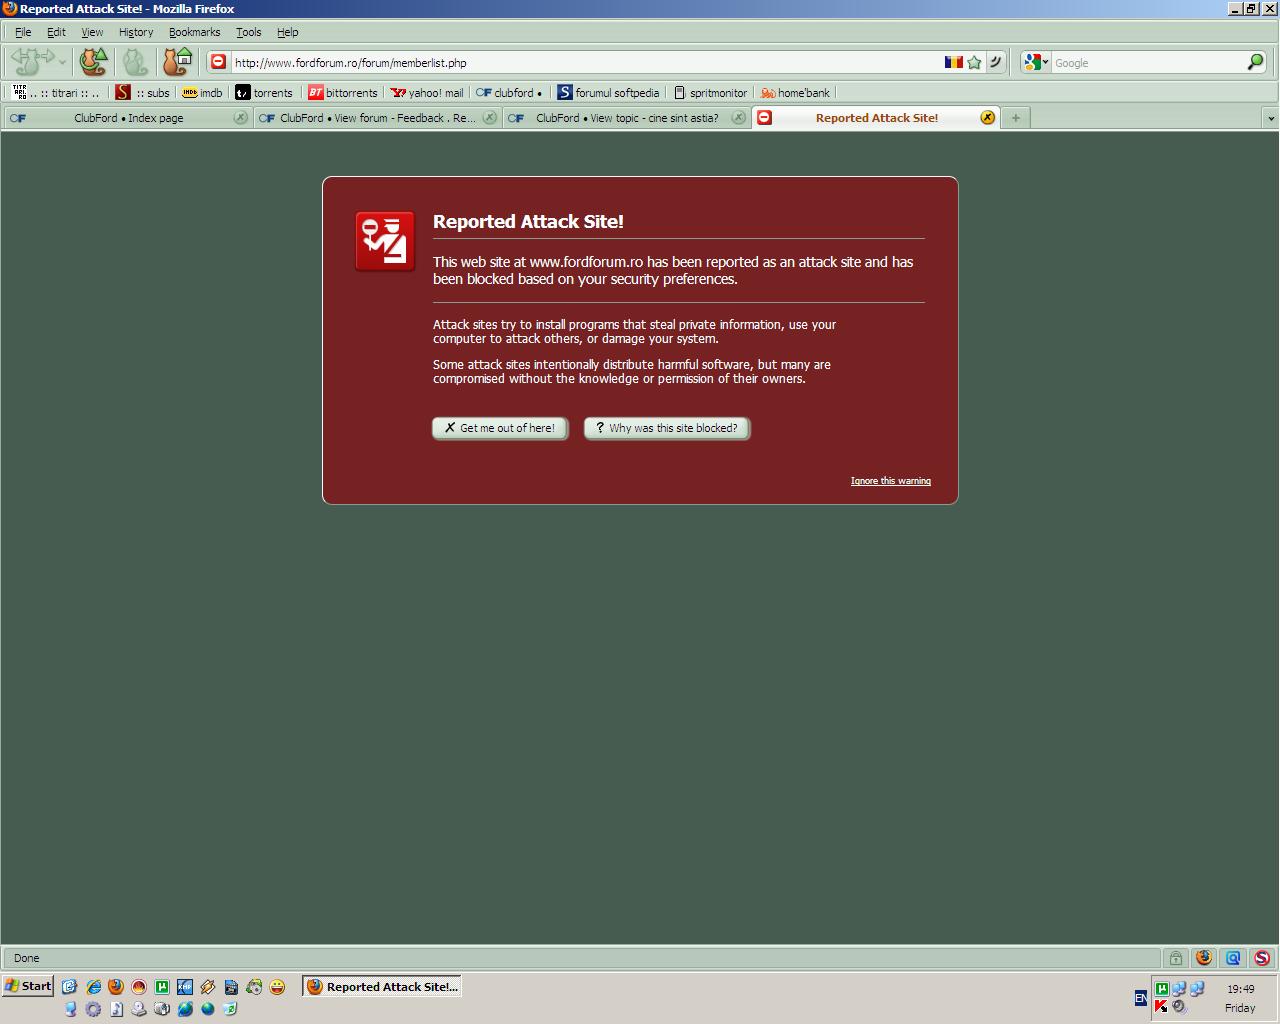
Task: Open Internet Explorer from quick launch
Action: tap(93, 987)
